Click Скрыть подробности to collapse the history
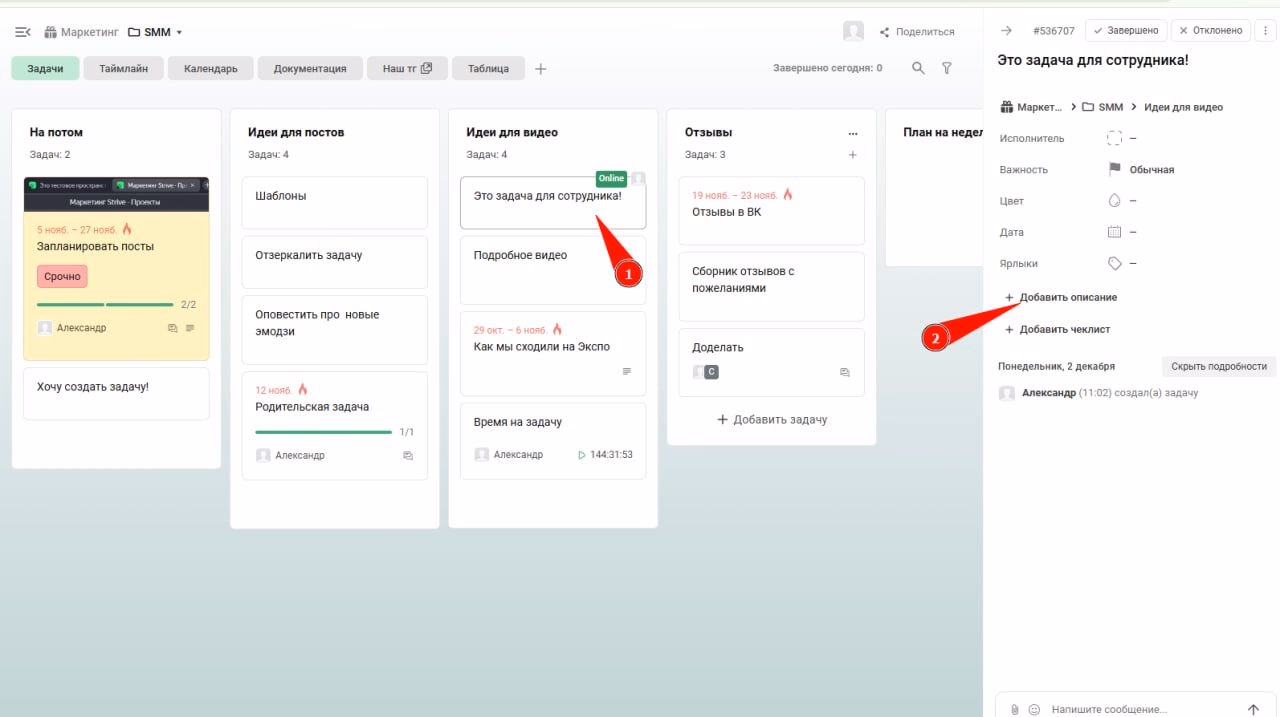Image resolution: width=1280 pixels, height=717 pixels. coord(1219,366)
